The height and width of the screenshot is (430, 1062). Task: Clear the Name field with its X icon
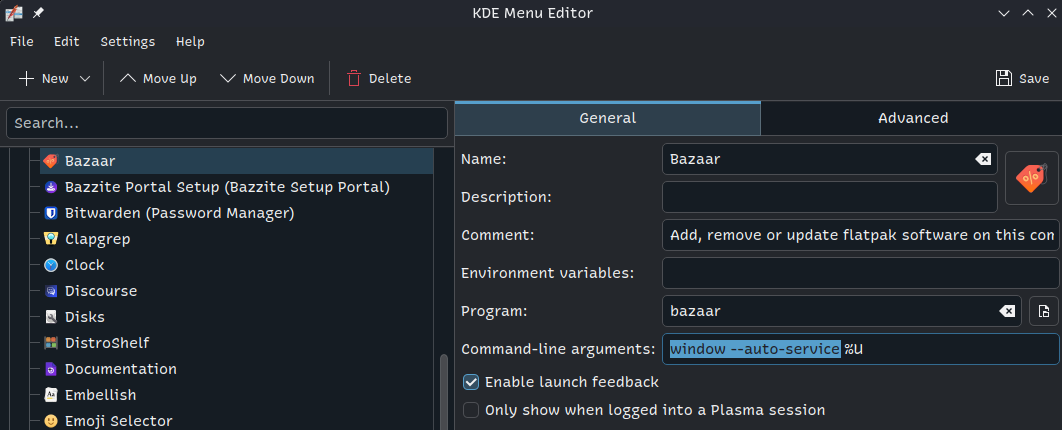point(983,159)
